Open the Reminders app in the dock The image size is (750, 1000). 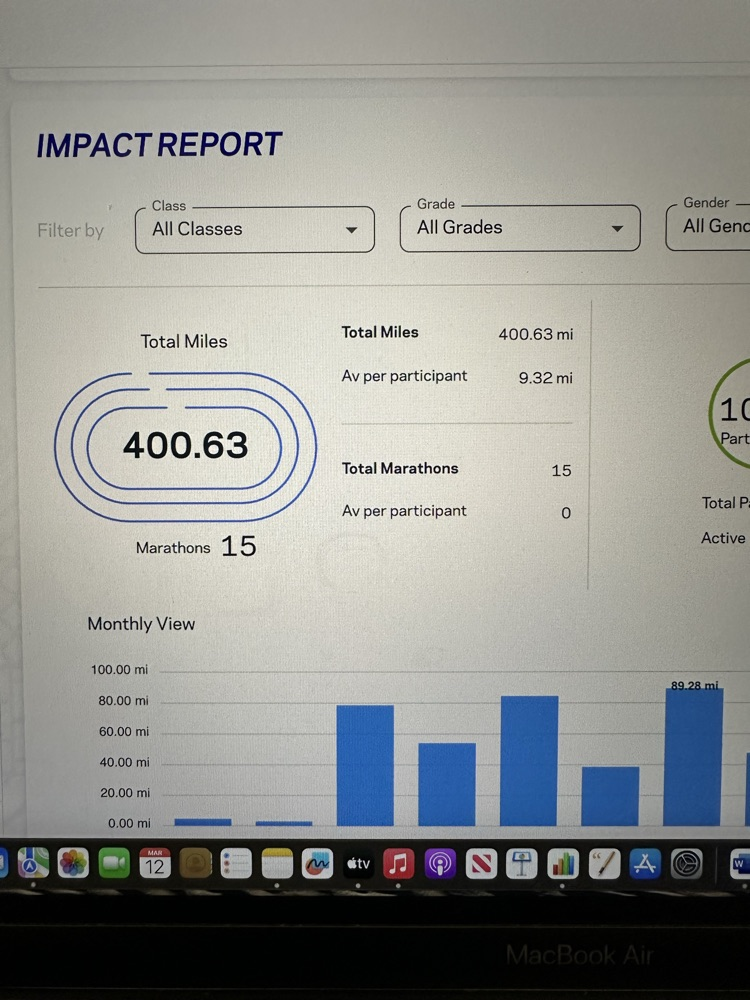236,863
